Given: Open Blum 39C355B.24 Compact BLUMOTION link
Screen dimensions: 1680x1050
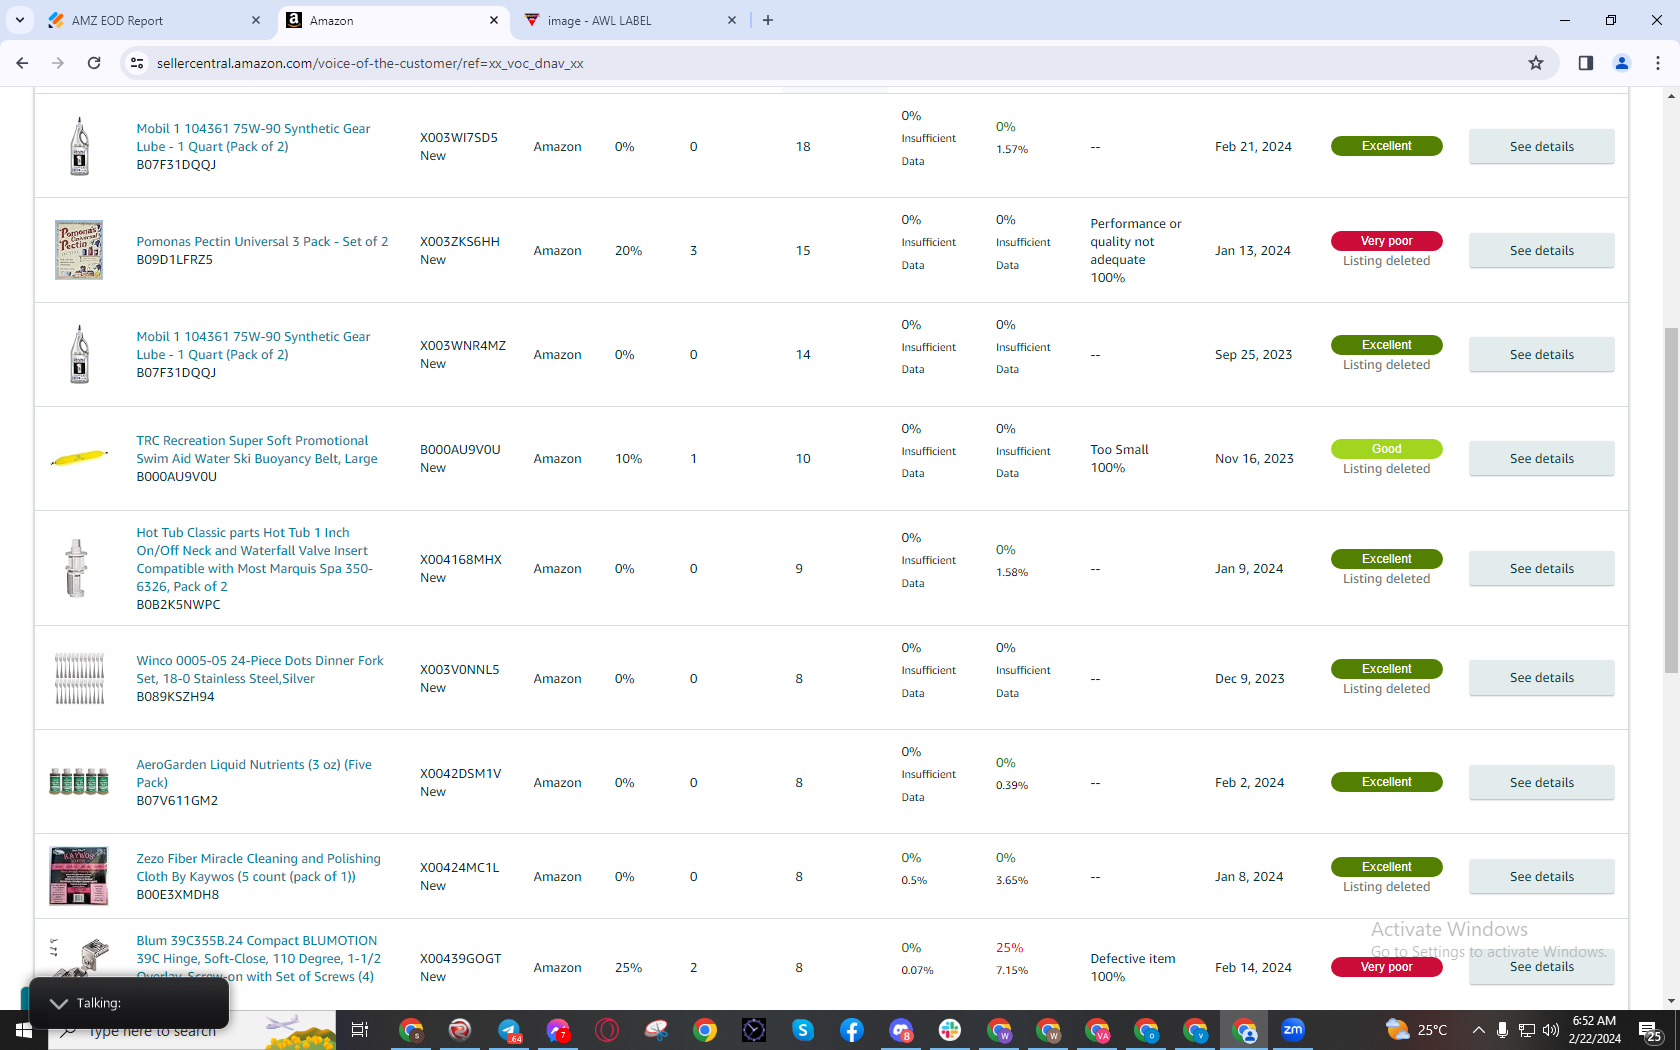Looking at the screenshot, I should pyautogui.click(x=258, y=958).
